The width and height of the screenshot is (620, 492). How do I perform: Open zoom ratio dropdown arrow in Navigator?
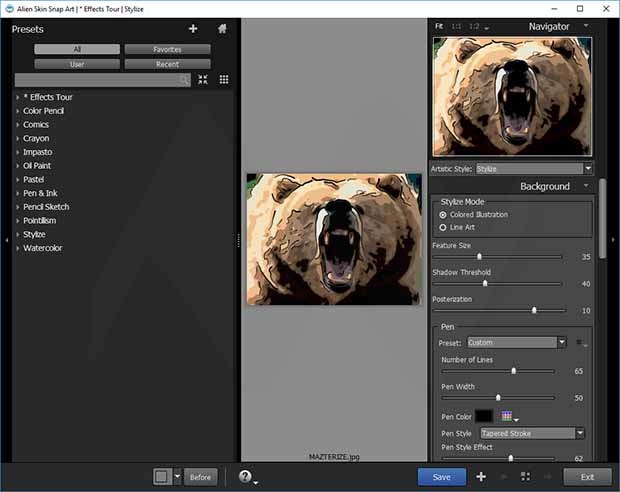486,28
